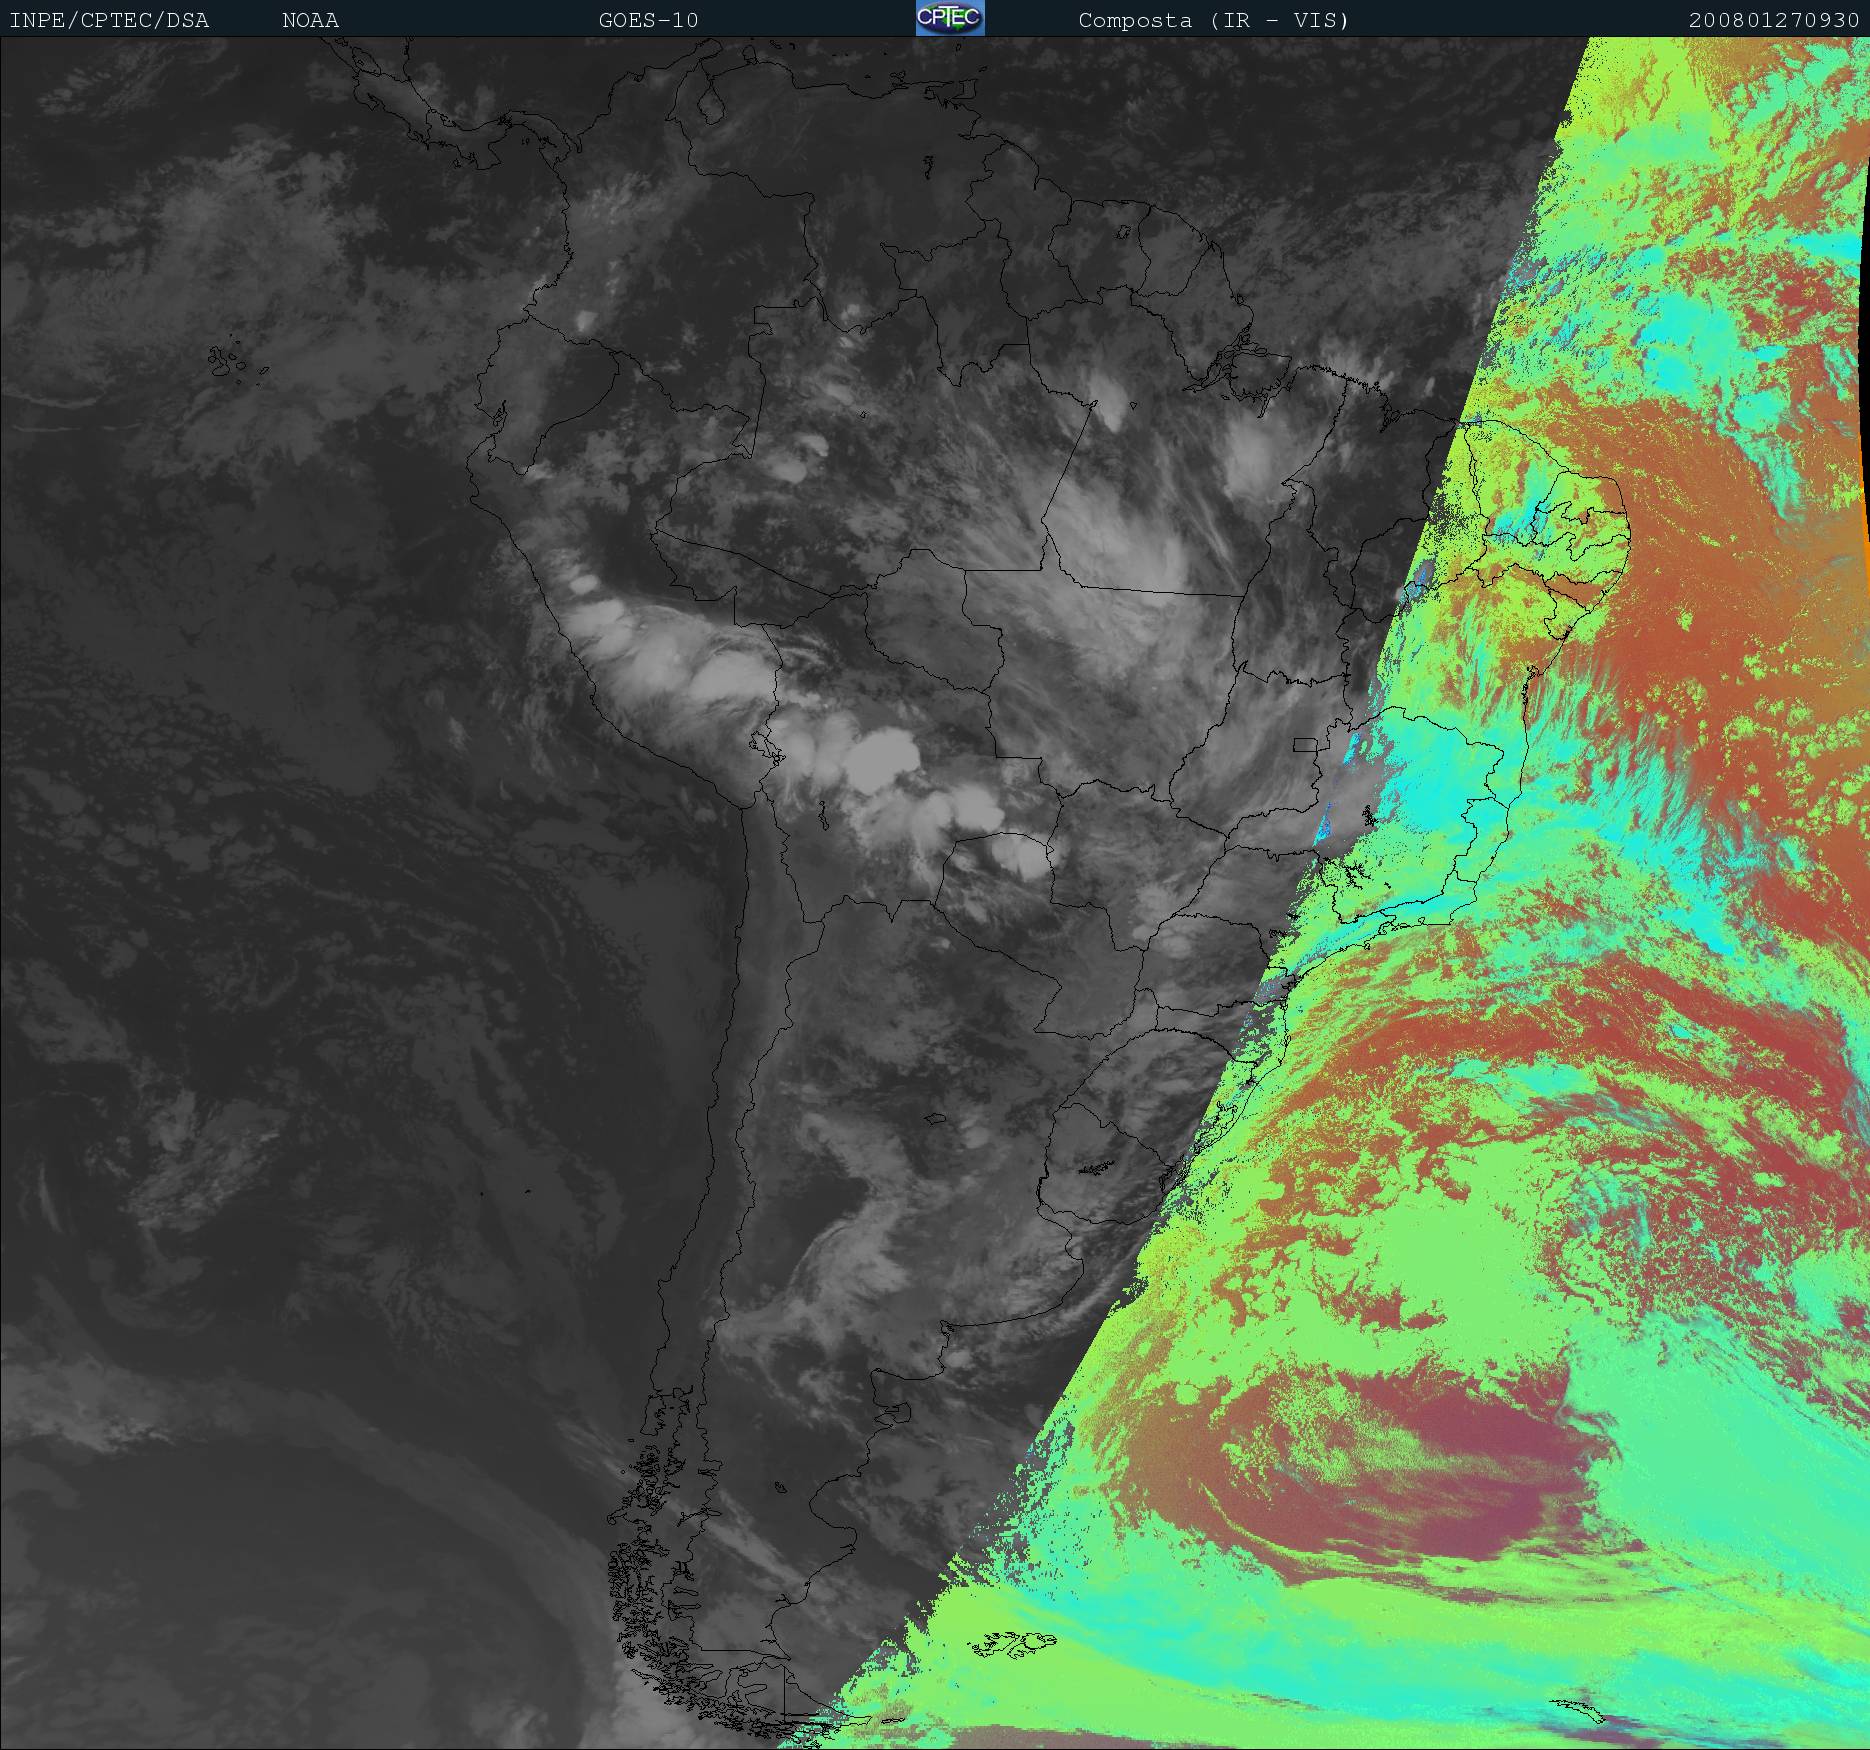Click the Composta (IR - VIS) title
The height and width of the screenshot is (1750, 1870).
click(x=1213, y=20)
